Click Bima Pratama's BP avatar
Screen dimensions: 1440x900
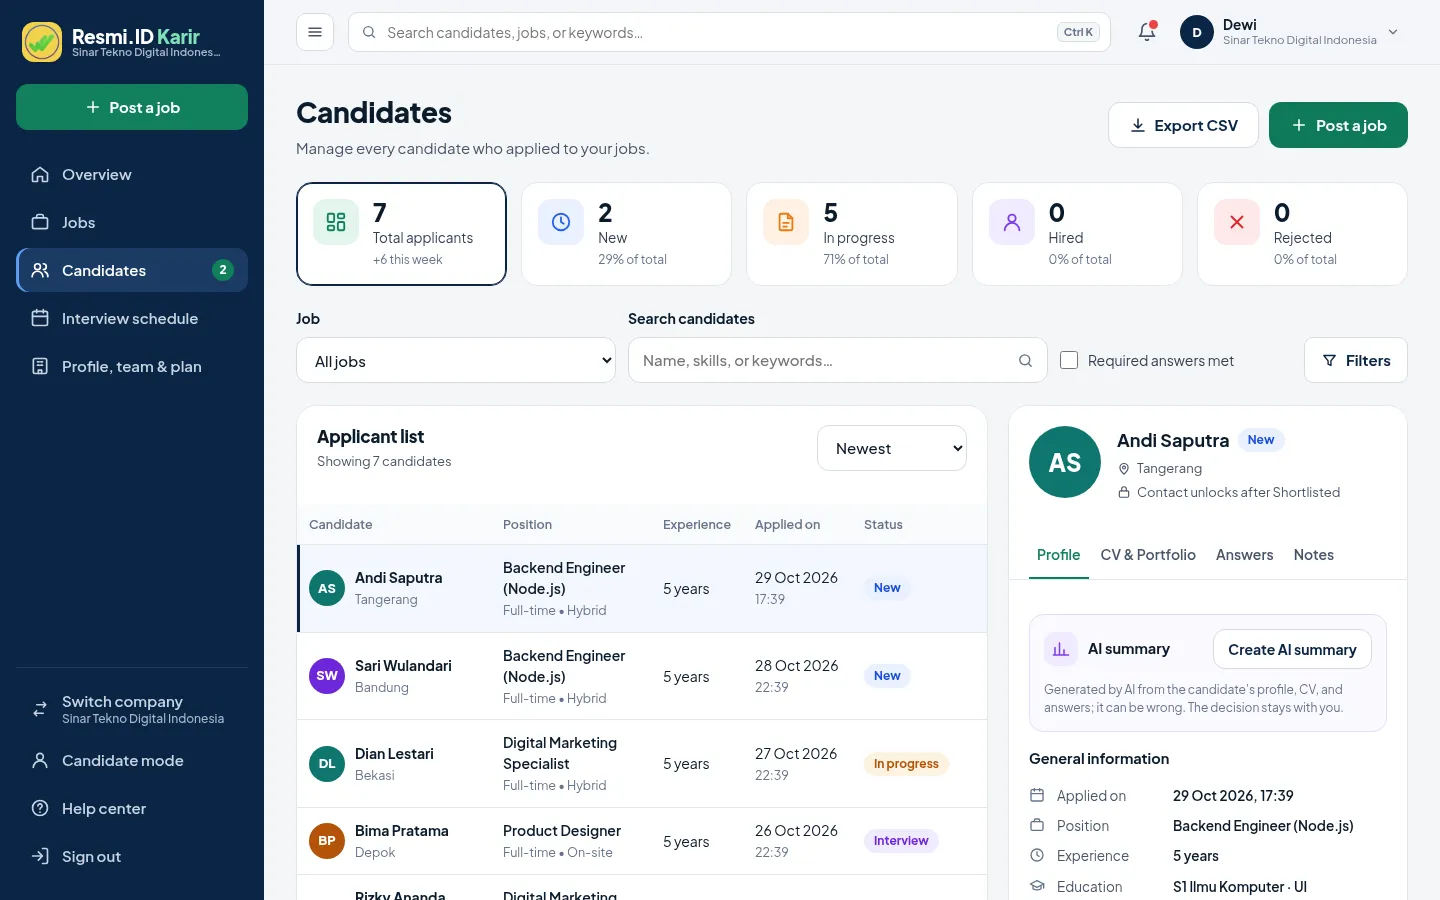pyautogui.click(x=327, y=841)
